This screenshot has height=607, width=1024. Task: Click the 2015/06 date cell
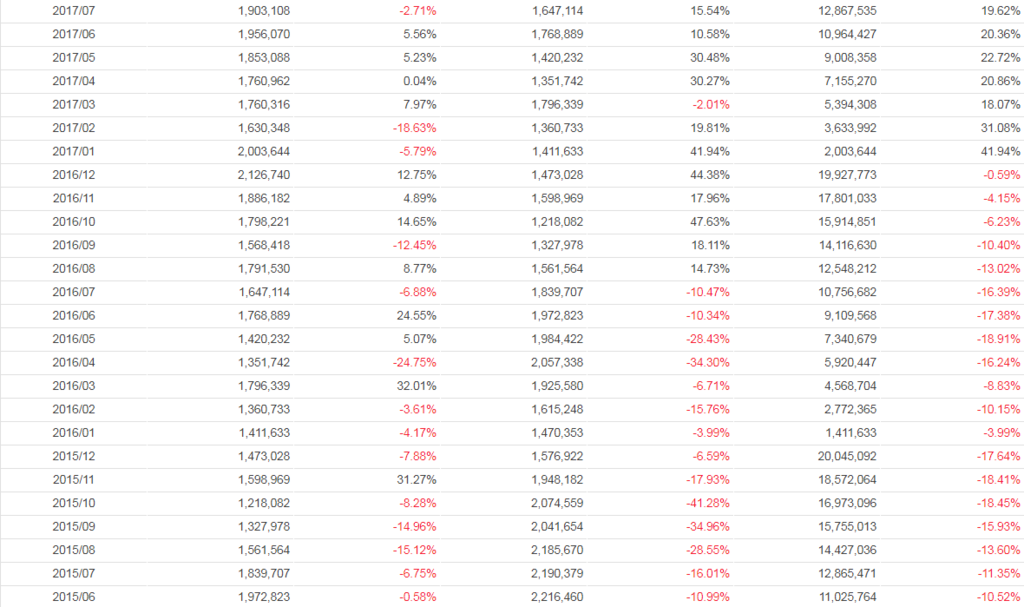tap(72, 597)
